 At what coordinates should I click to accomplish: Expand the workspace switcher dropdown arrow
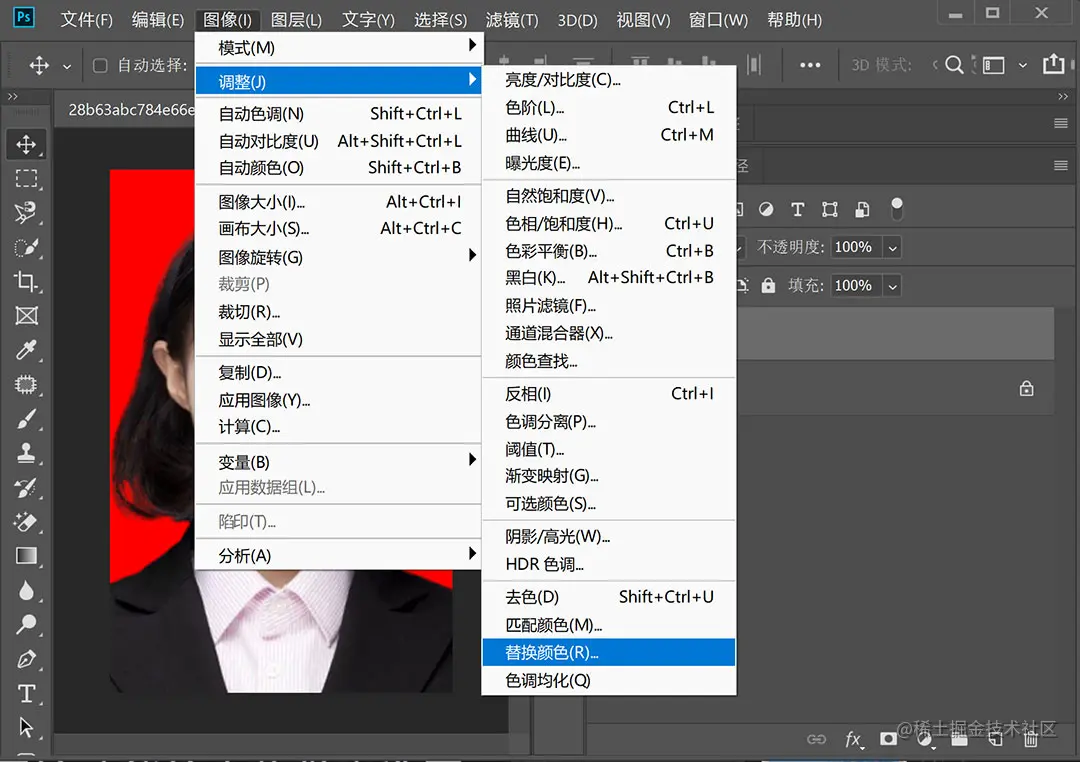click(1023, 65)
